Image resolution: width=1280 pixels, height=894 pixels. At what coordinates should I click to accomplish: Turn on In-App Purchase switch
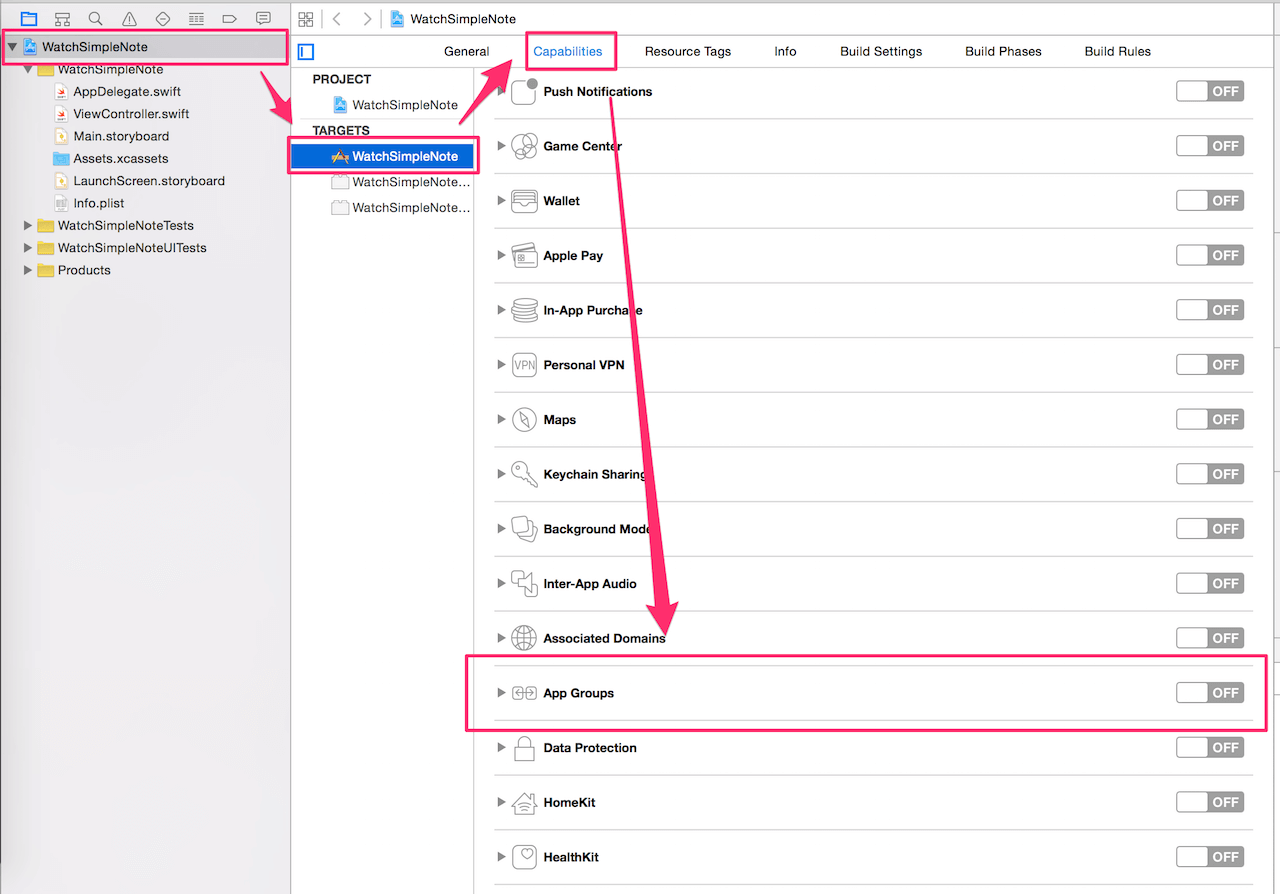click(x=1210, y=310)
